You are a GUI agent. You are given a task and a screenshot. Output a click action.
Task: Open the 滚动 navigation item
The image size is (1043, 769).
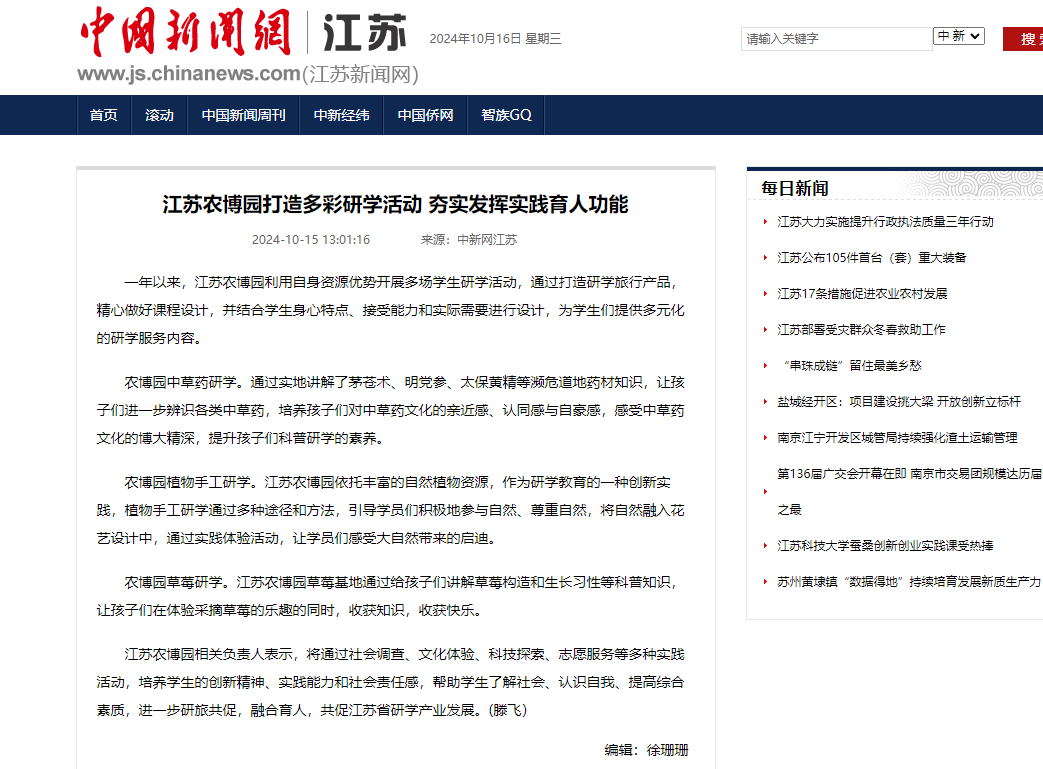[159, 115]
